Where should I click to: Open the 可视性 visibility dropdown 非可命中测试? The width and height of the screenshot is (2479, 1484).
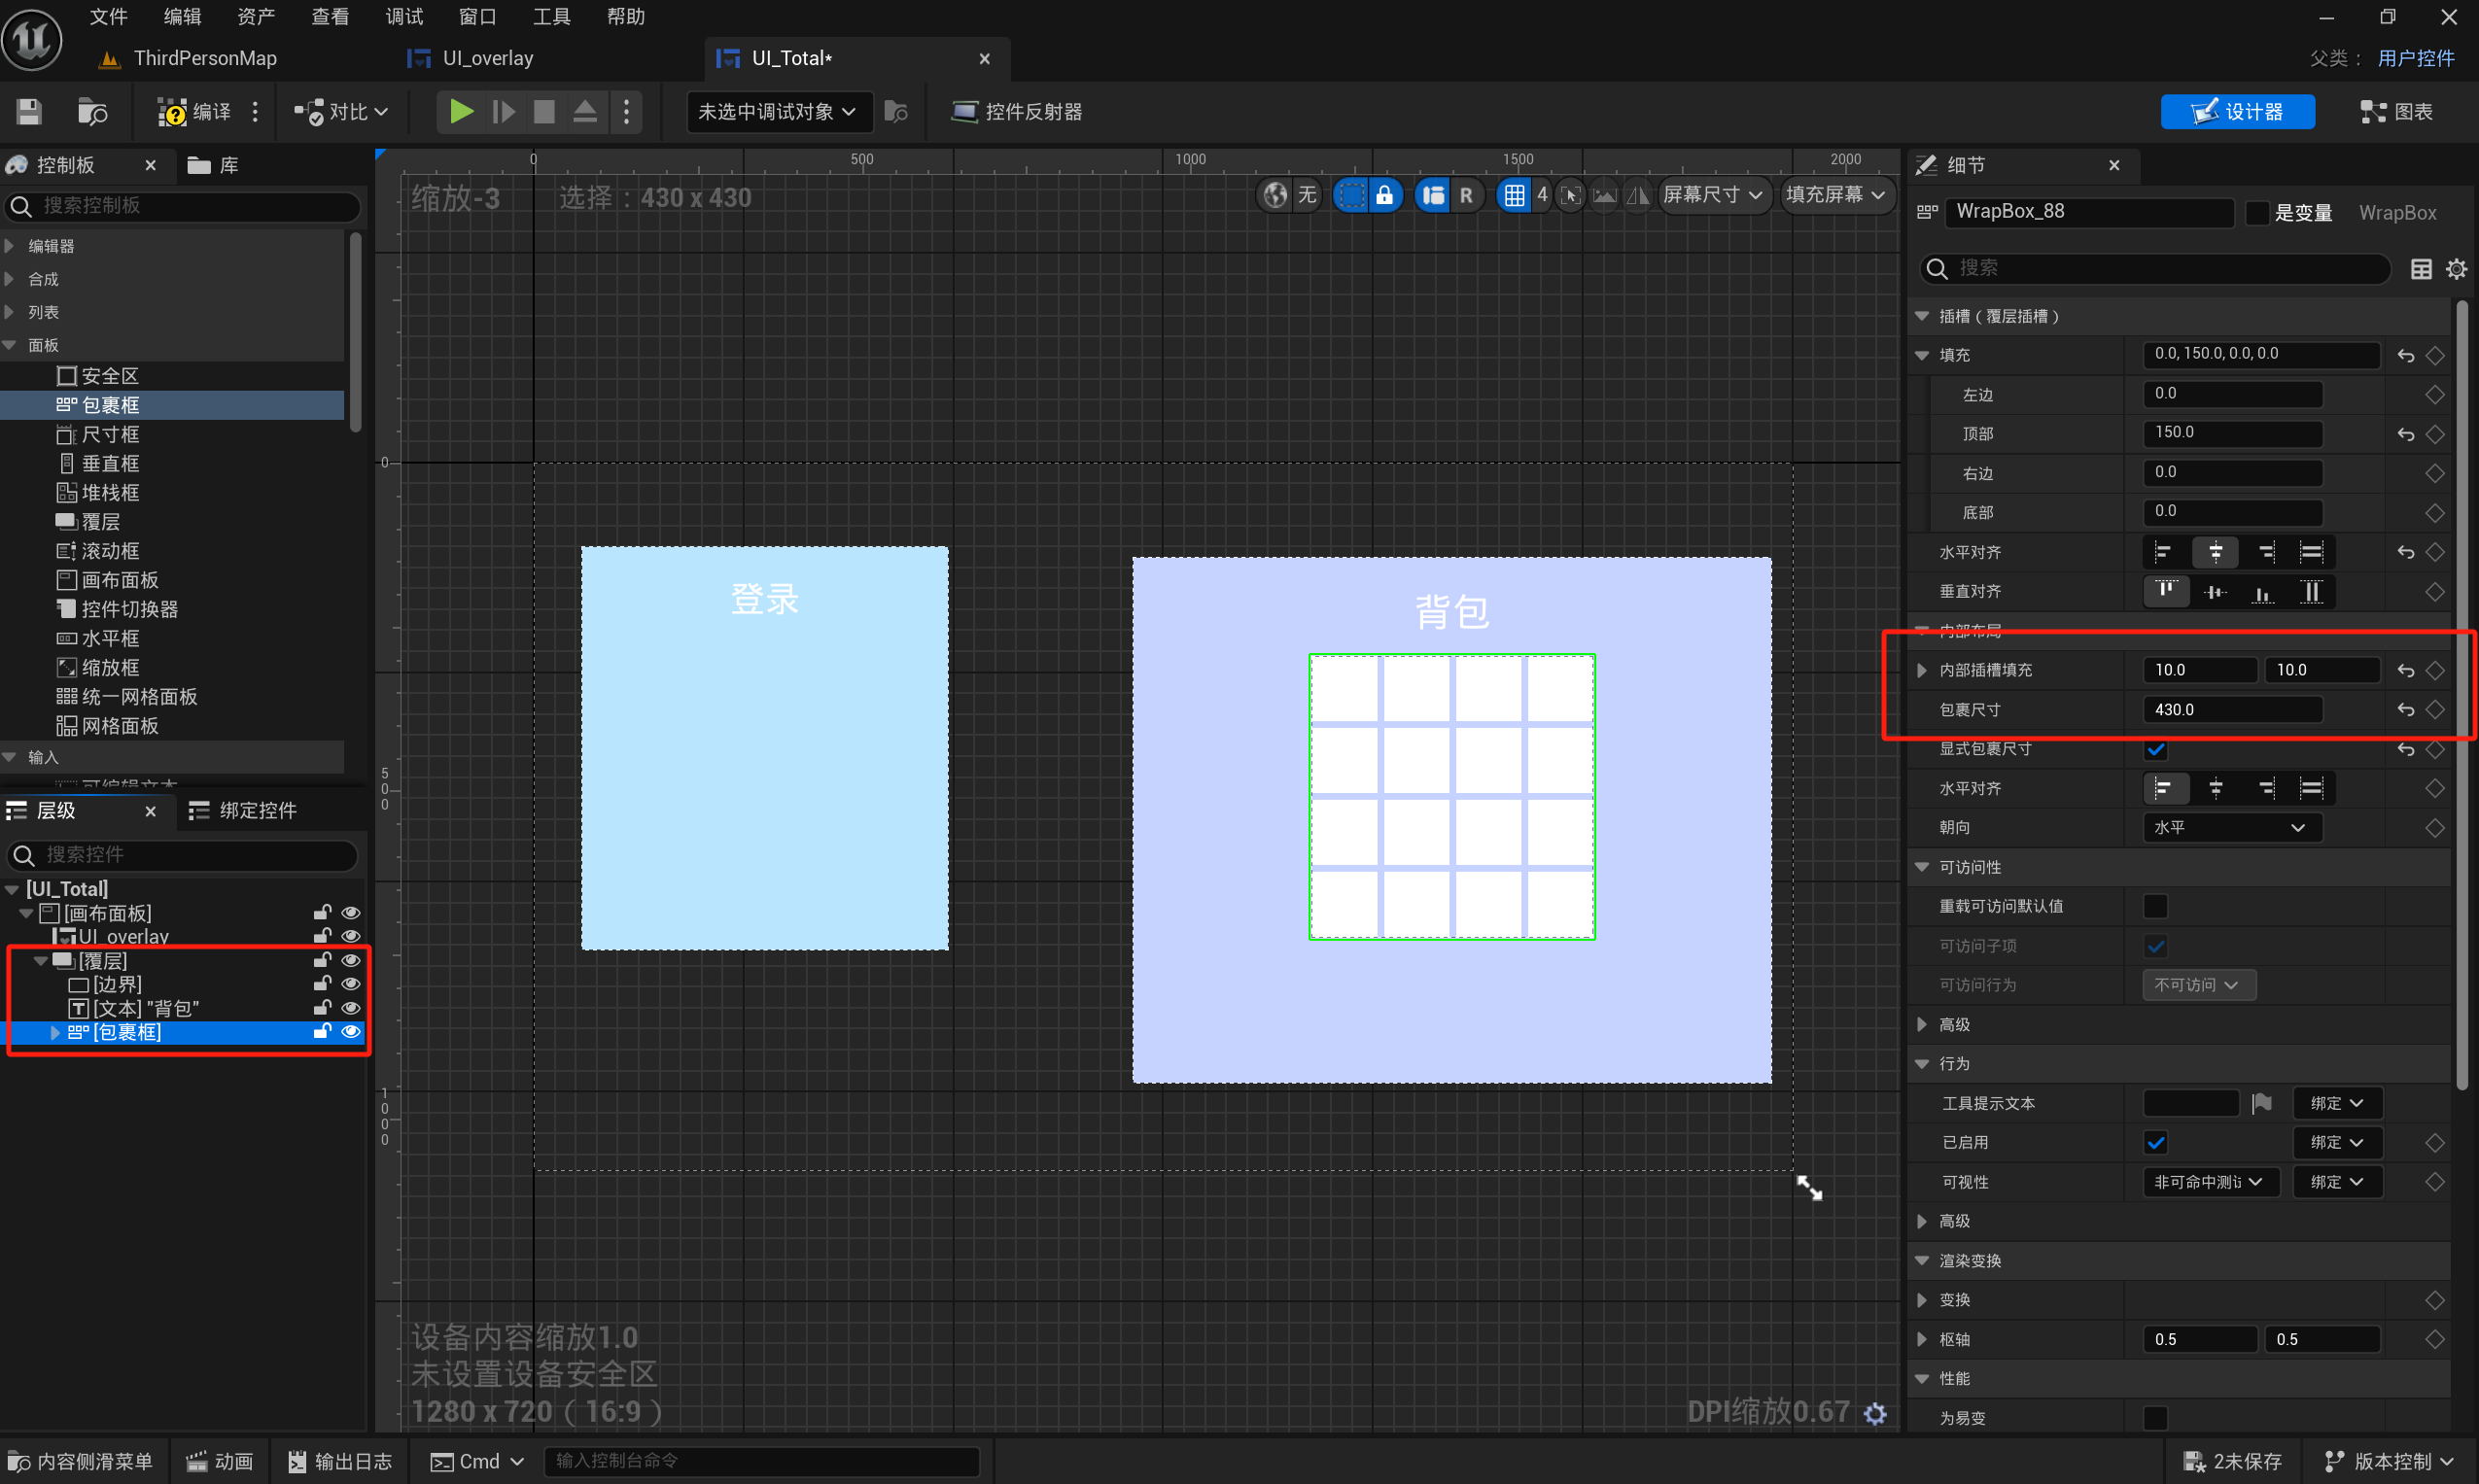pos(2210,1181)
